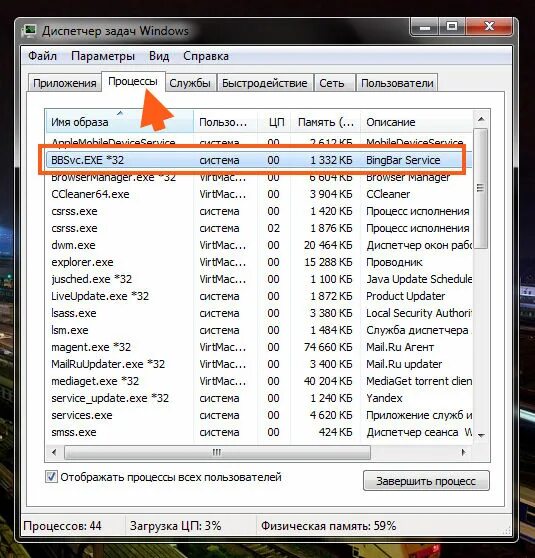Select the services.exe process
The height and width of the screenshot is (558, 535).
point(259,415)
